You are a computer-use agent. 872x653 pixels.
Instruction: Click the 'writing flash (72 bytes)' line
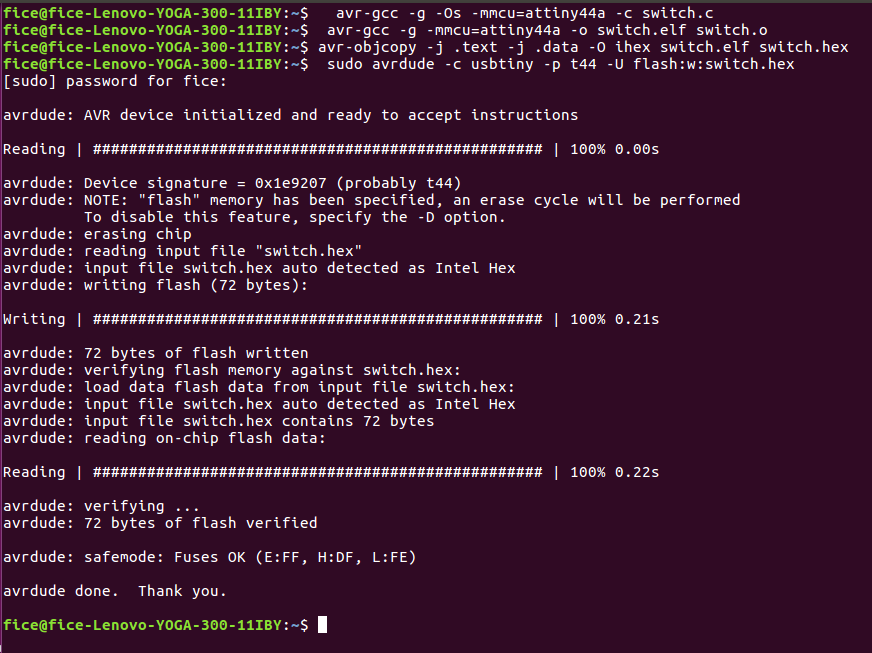196,286
